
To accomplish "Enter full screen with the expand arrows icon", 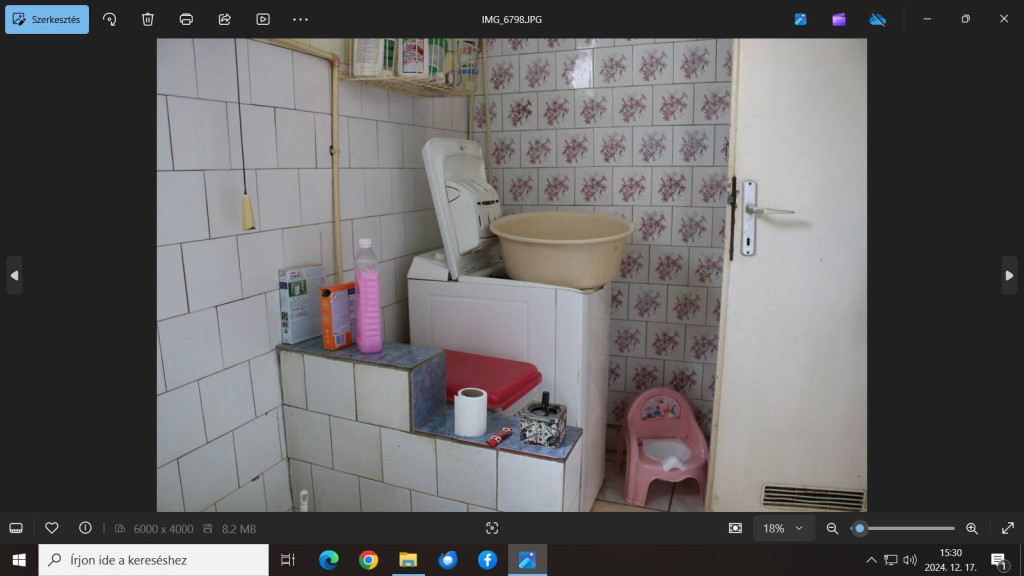I will click(x=1007, y=528).
